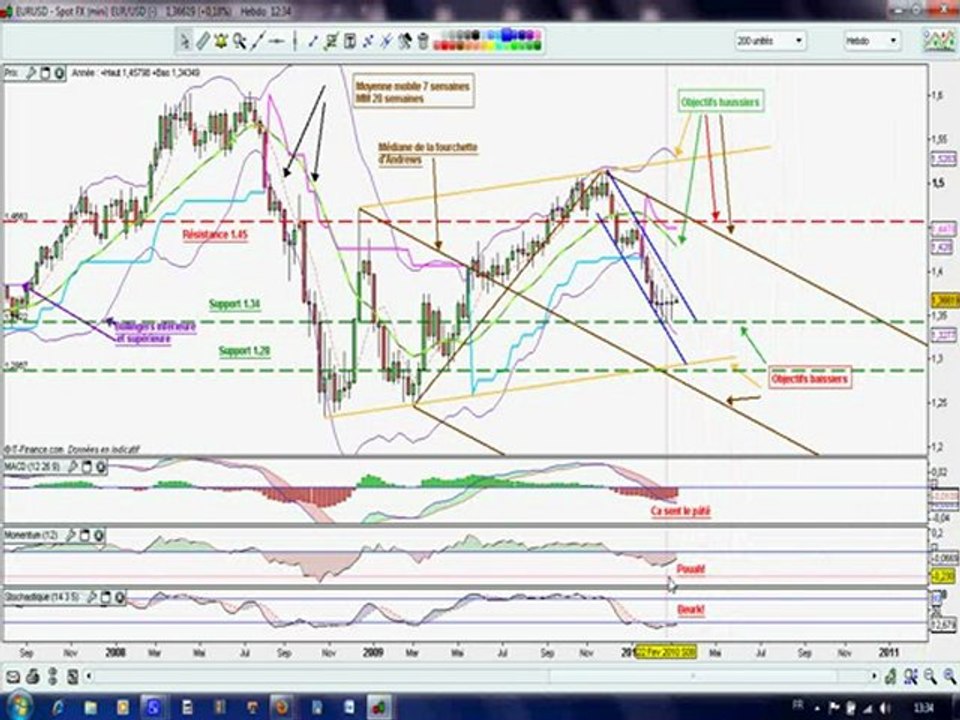Open Momentum indicator wrench settings
Screen dimensions: 960x720
point(70,535)
